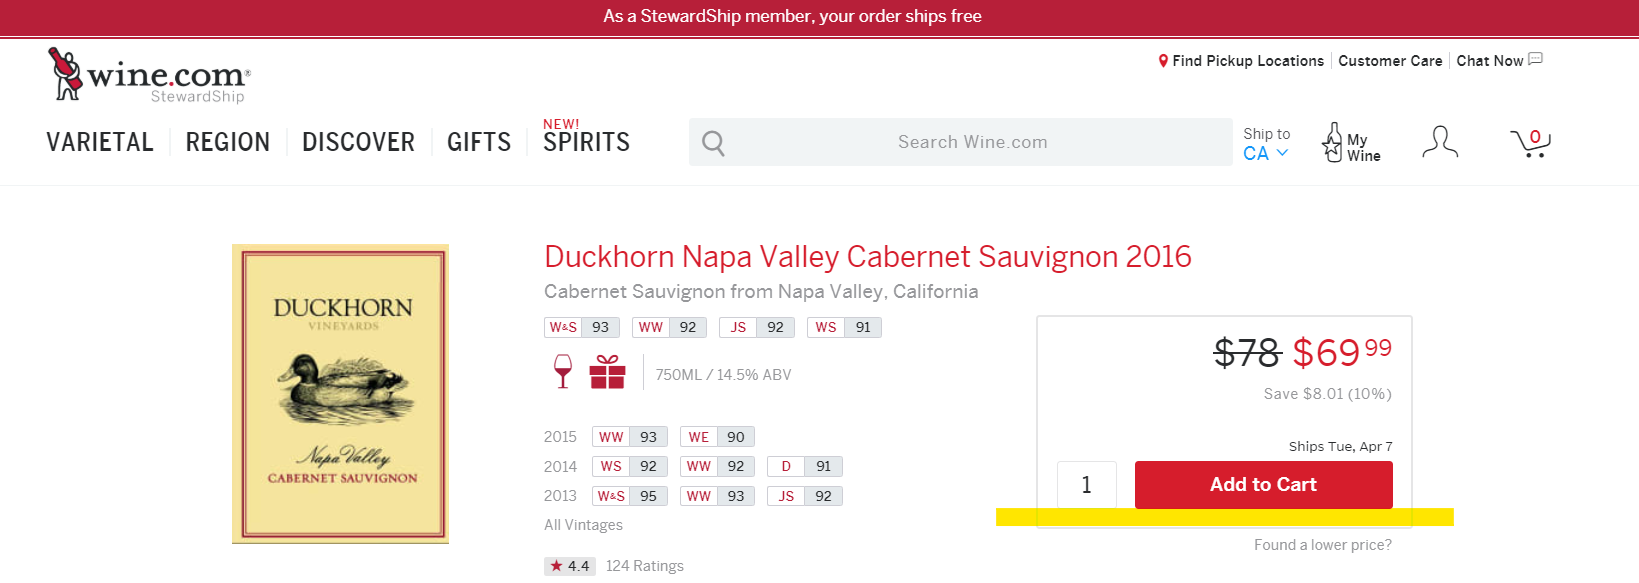The width and height of the screenshot is (1639, 583).
Task: Open the VARIETAL menu
Action: 100,142
